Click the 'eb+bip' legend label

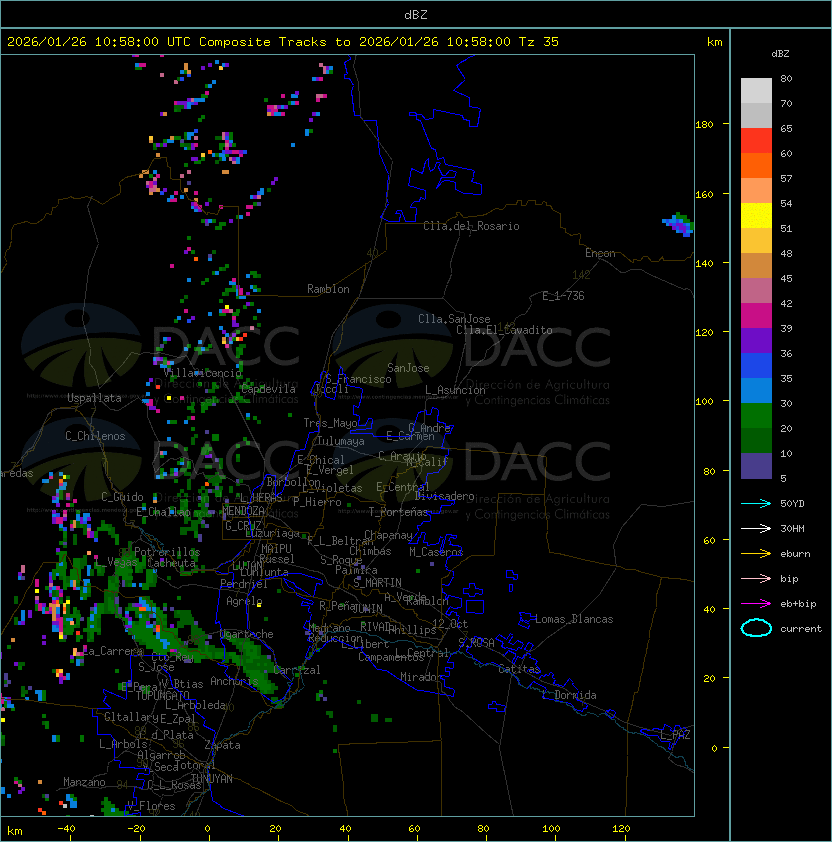coord(798,604)
